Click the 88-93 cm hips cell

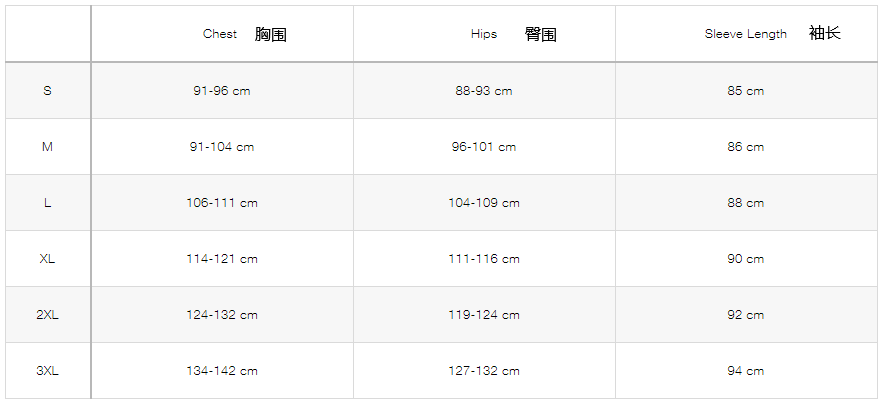pos(484,91)
